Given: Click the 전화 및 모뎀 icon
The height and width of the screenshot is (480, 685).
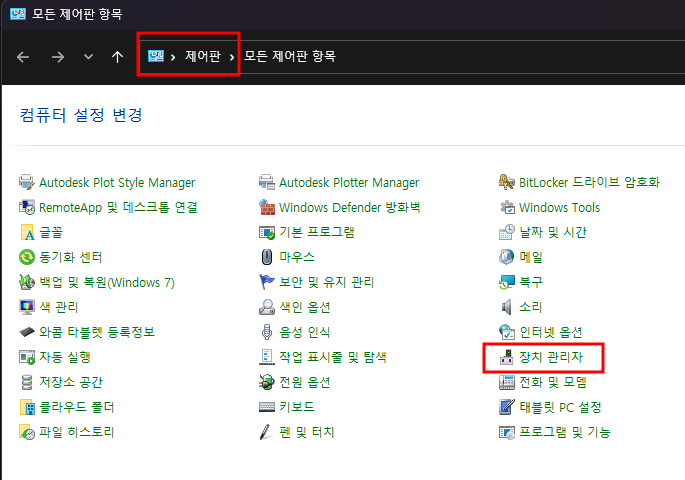Looking at the screenshot, I should tap(506, 382).
